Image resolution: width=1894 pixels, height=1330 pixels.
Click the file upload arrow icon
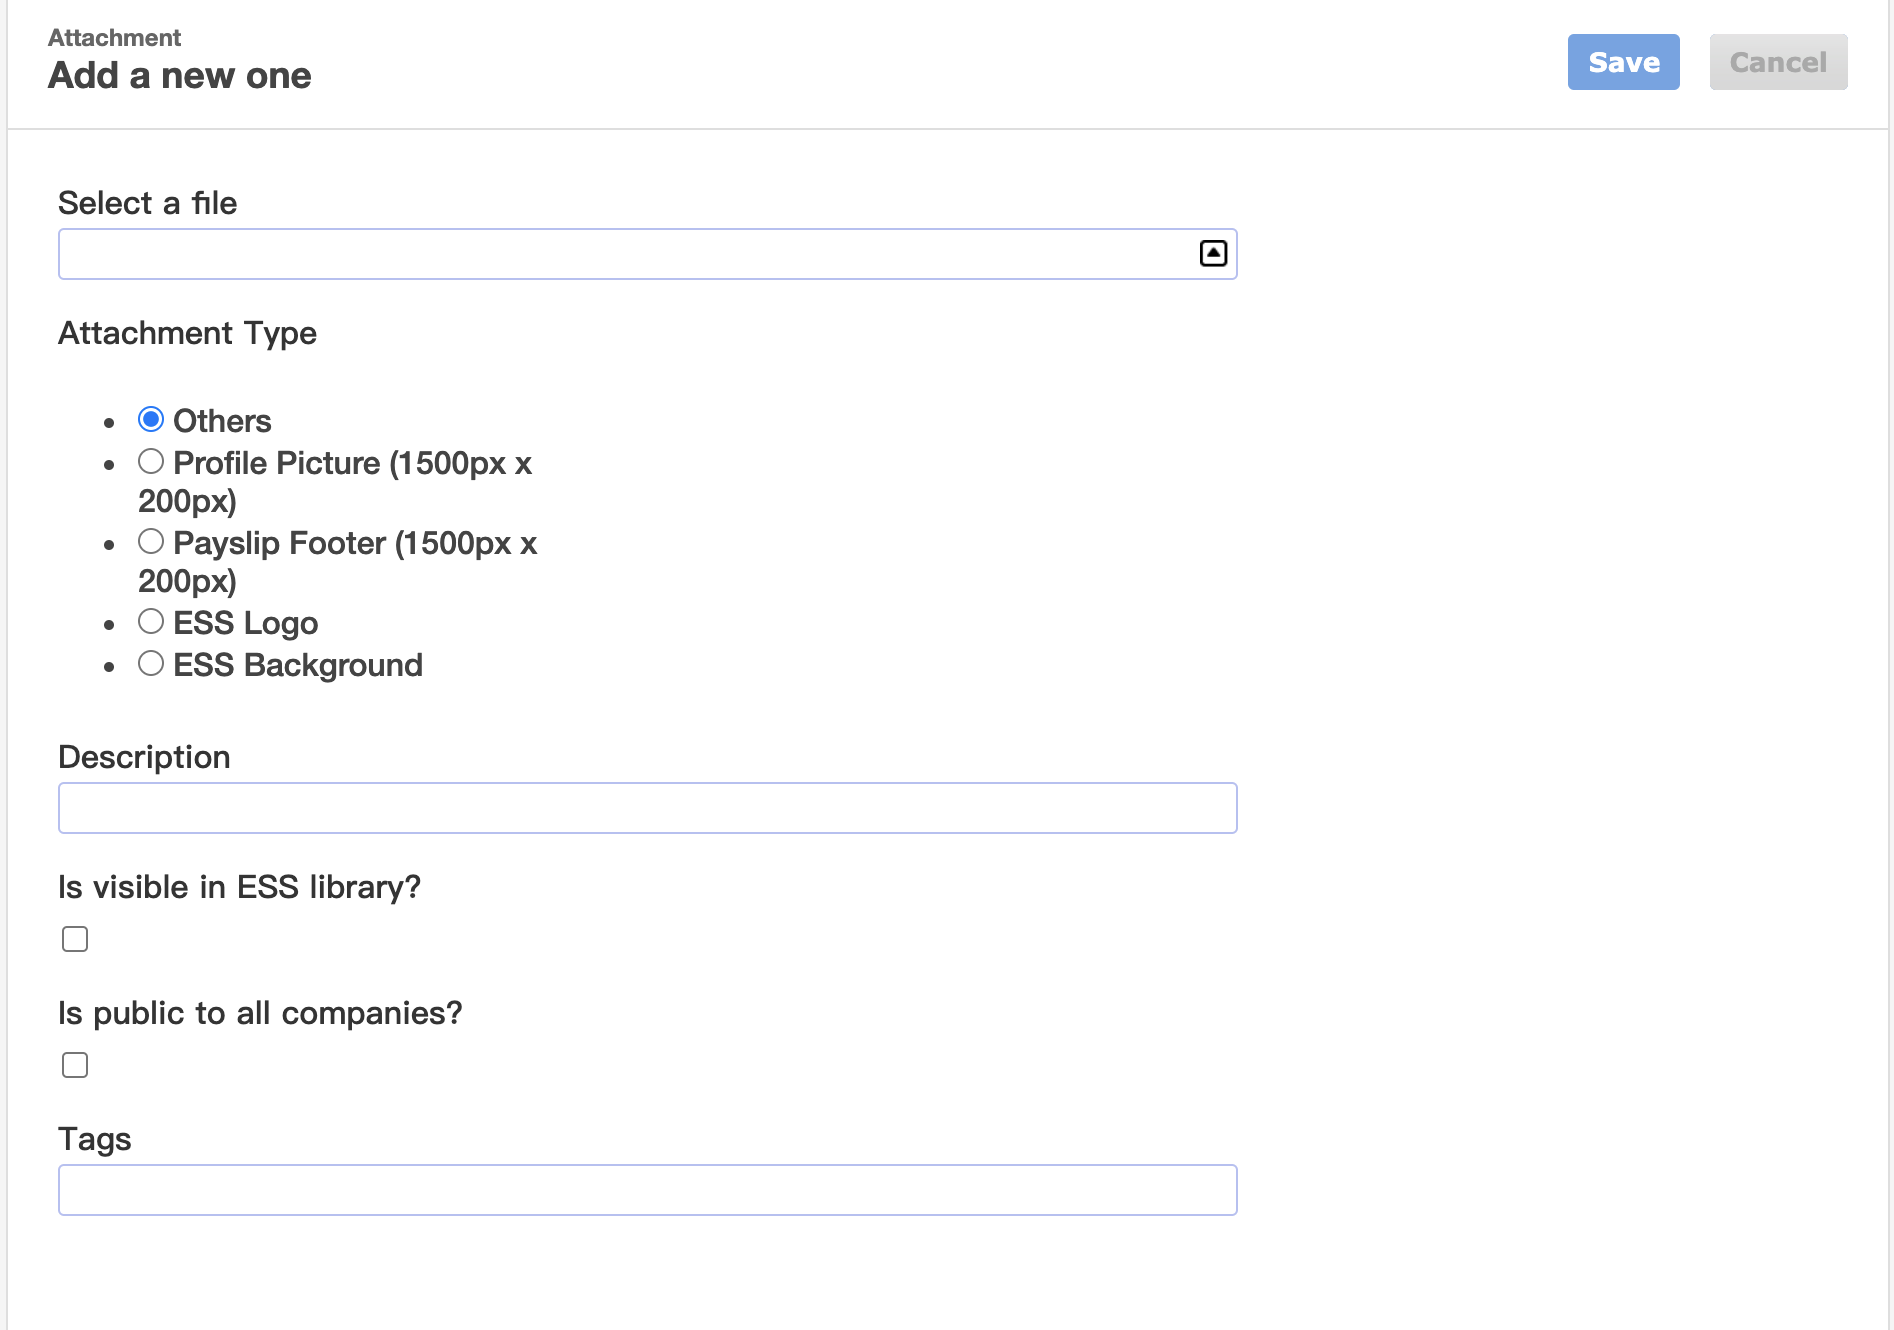1213,254
